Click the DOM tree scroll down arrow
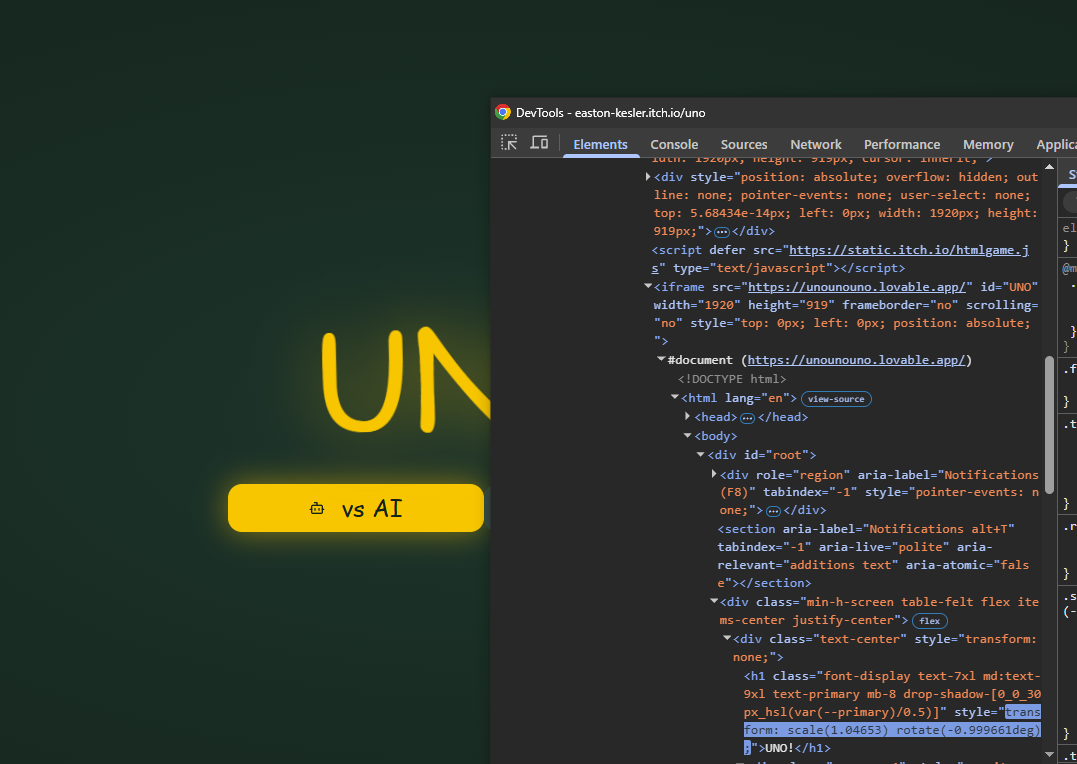Viewport: 1077px width, 764px height. [x=1049, y=754]
